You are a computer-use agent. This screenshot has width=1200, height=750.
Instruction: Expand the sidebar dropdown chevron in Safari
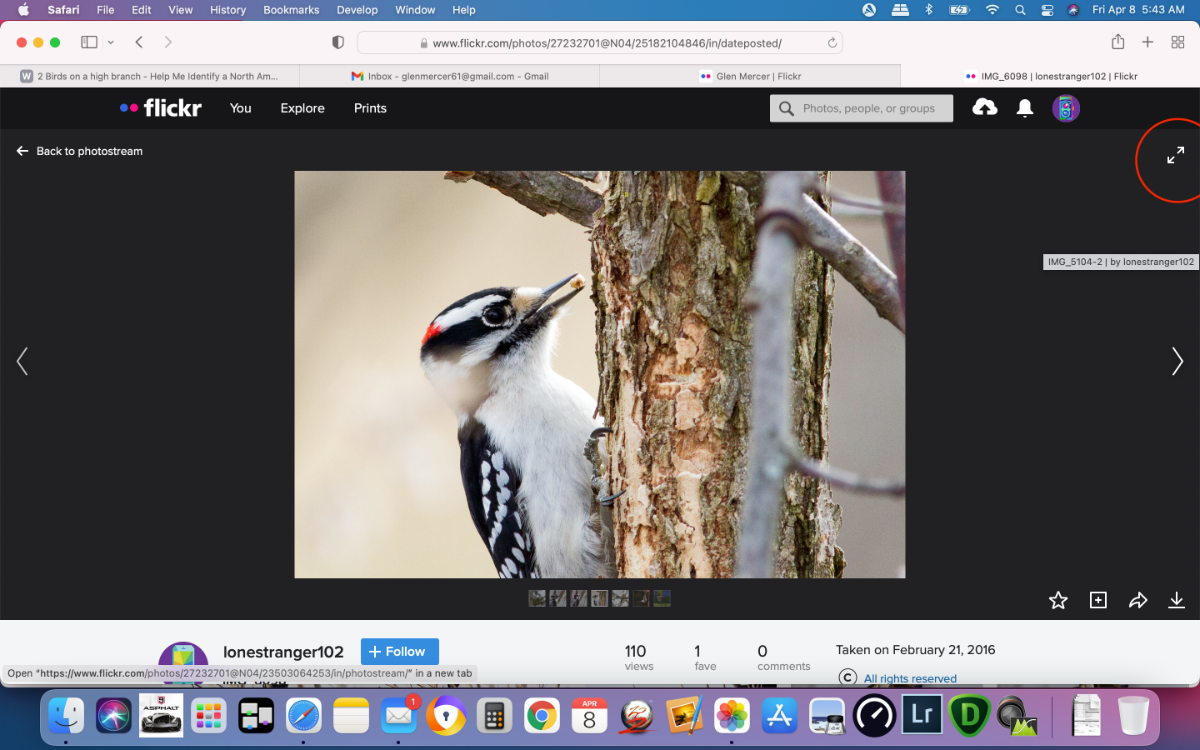click(110, 42)
